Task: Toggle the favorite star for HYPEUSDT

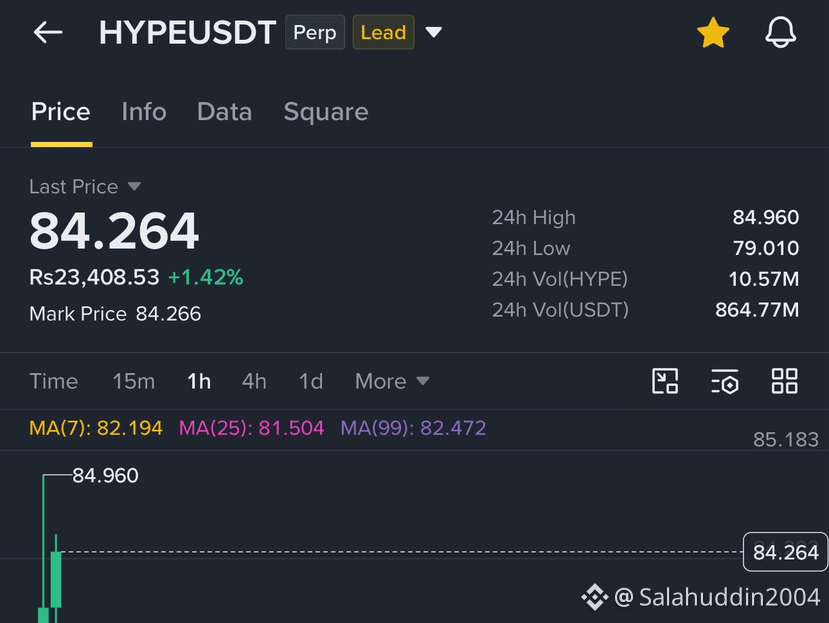Action: (713, 32)
